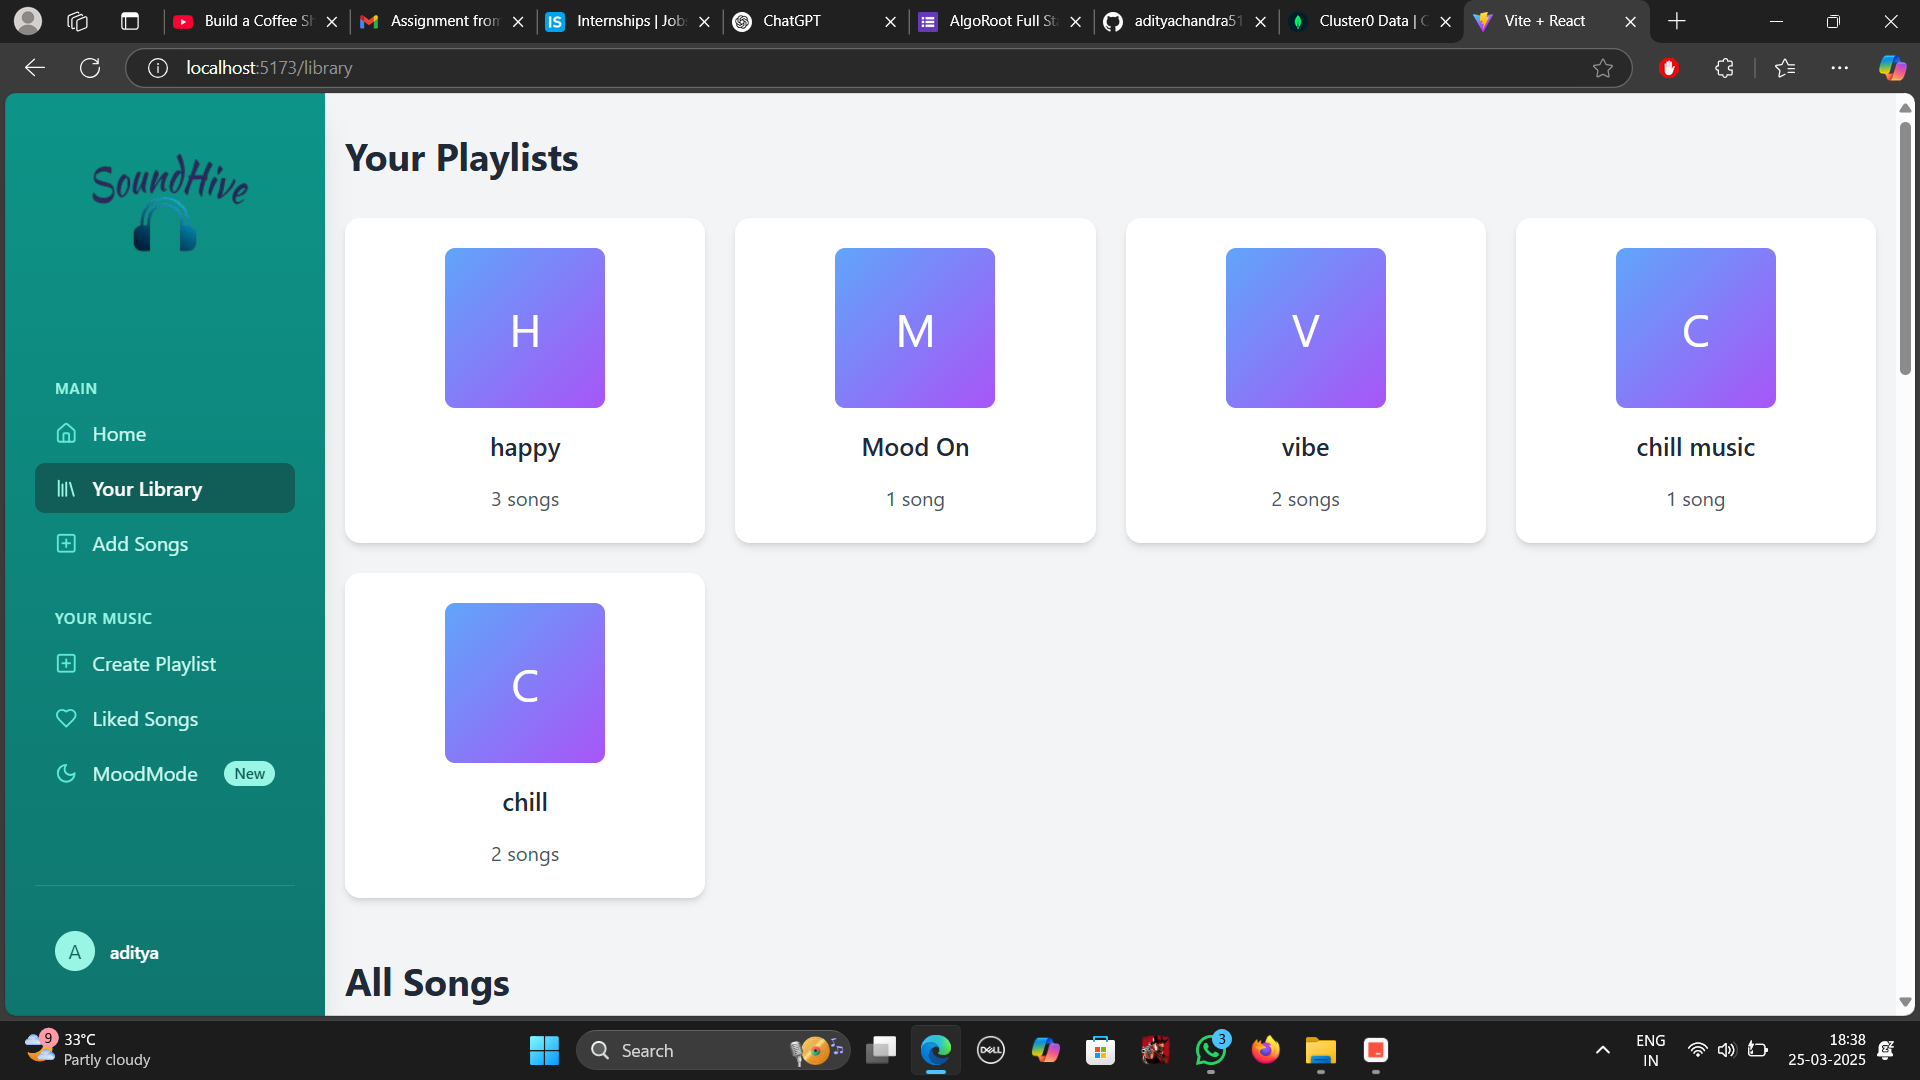The width and height of the screenshot is (1920, 1080).
Task: Click the Your Library books icon
Action: point(66,489)
